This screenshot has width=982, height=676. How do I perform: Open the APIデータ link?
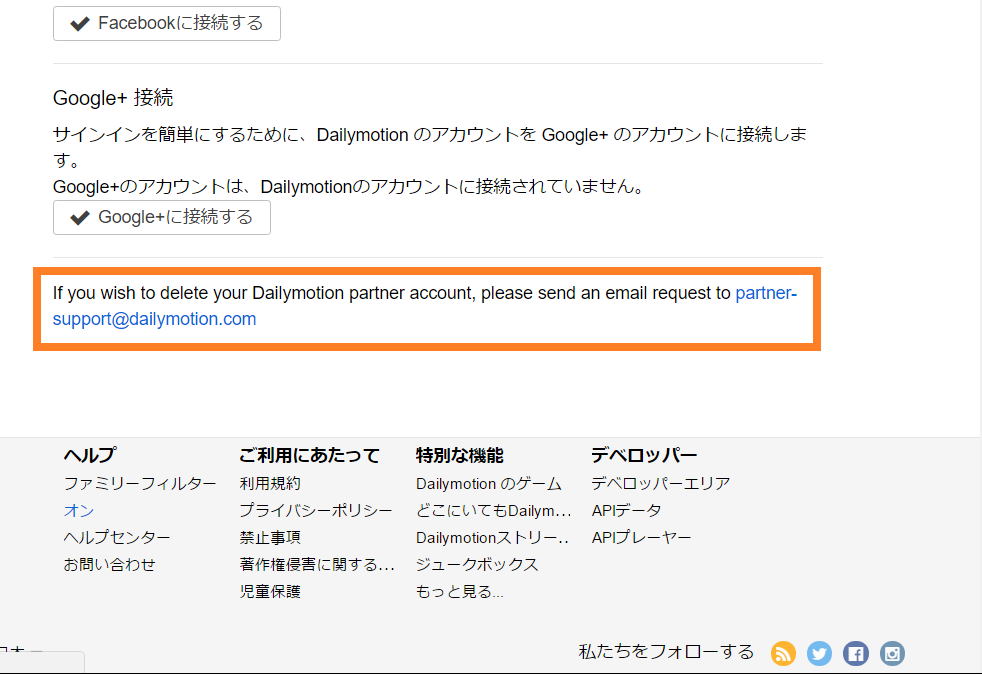pos(626,511)
